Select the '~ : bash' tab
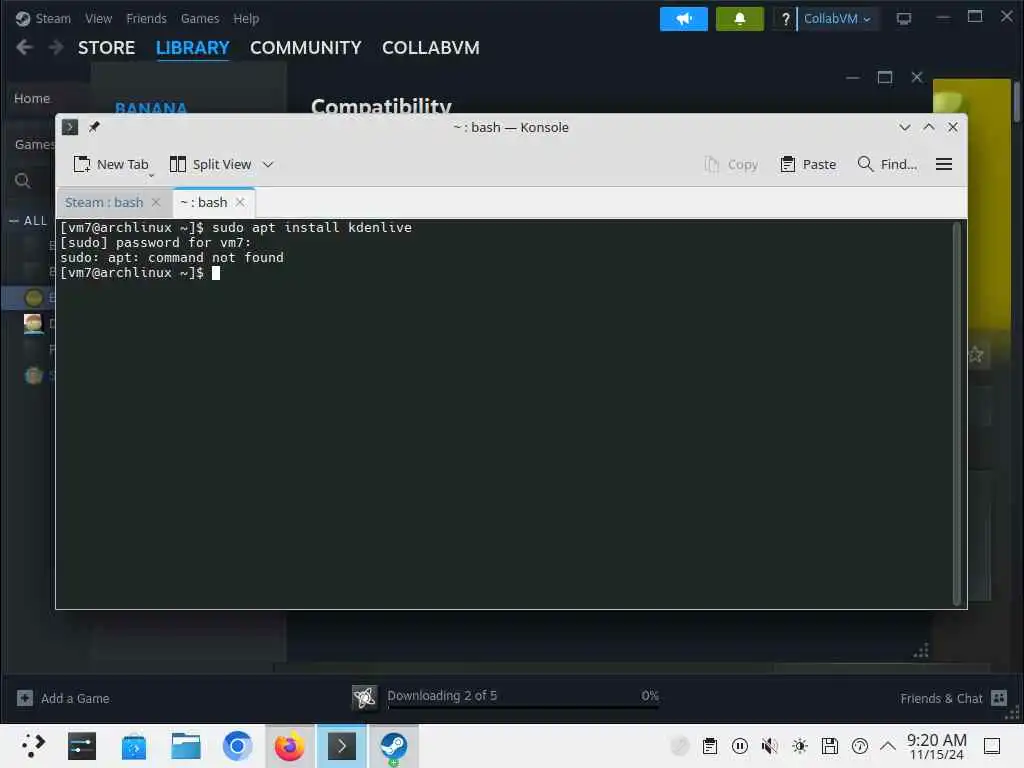 tap(204, 202)
